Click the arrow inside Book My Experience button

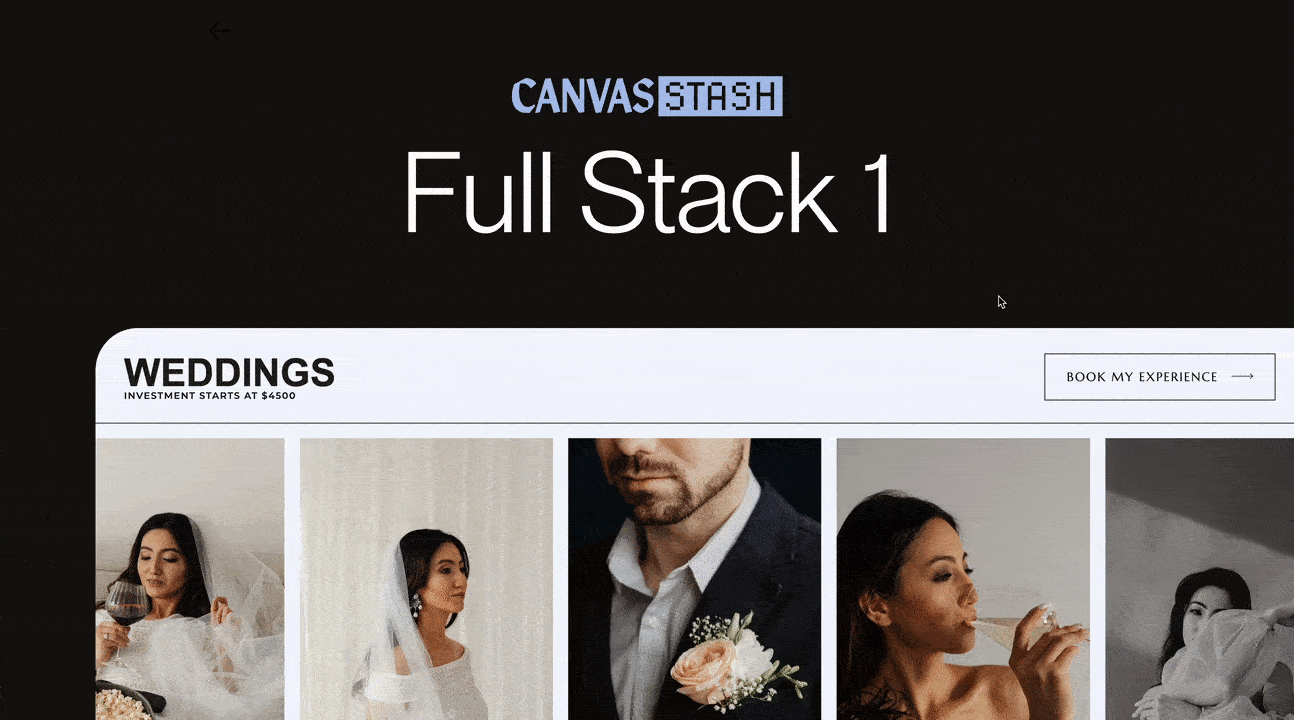point(1243,377)
